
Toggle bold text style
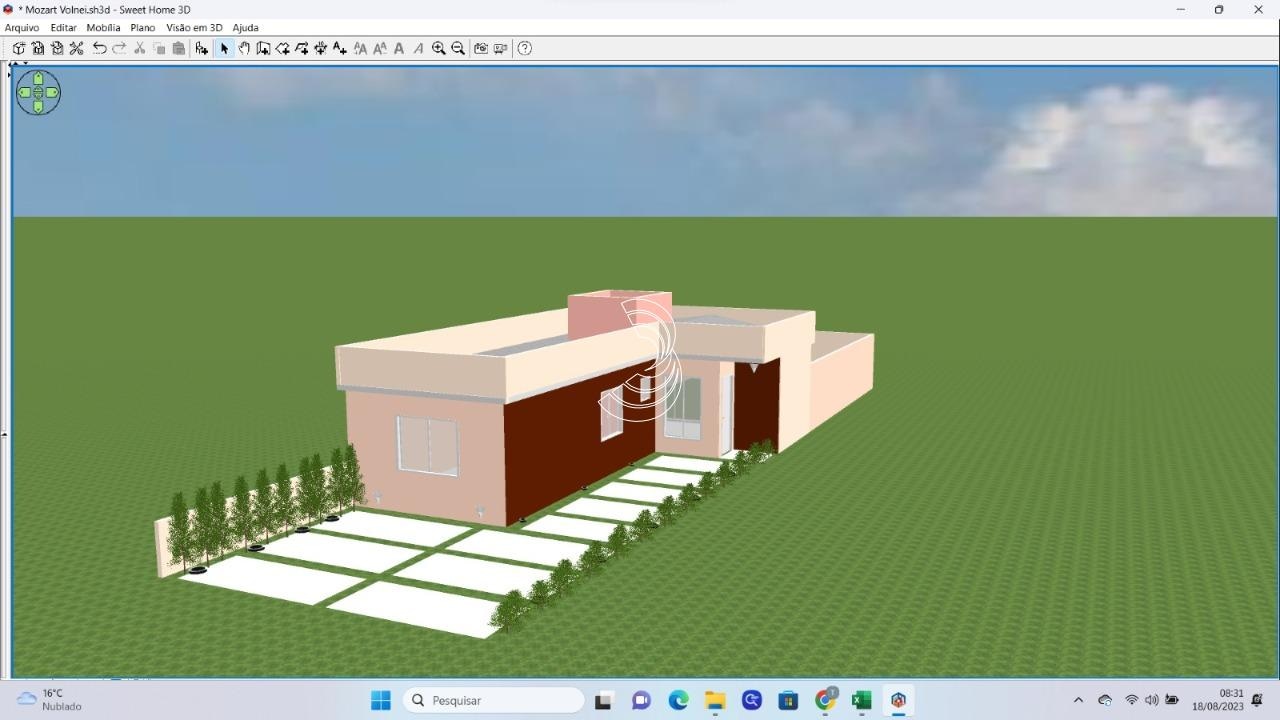[399, 48]
